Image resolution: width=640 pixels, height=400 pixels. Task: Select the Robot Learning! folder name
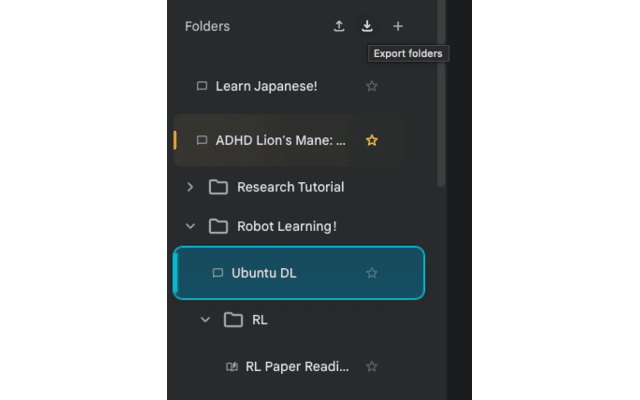click(x=287, y=226)
